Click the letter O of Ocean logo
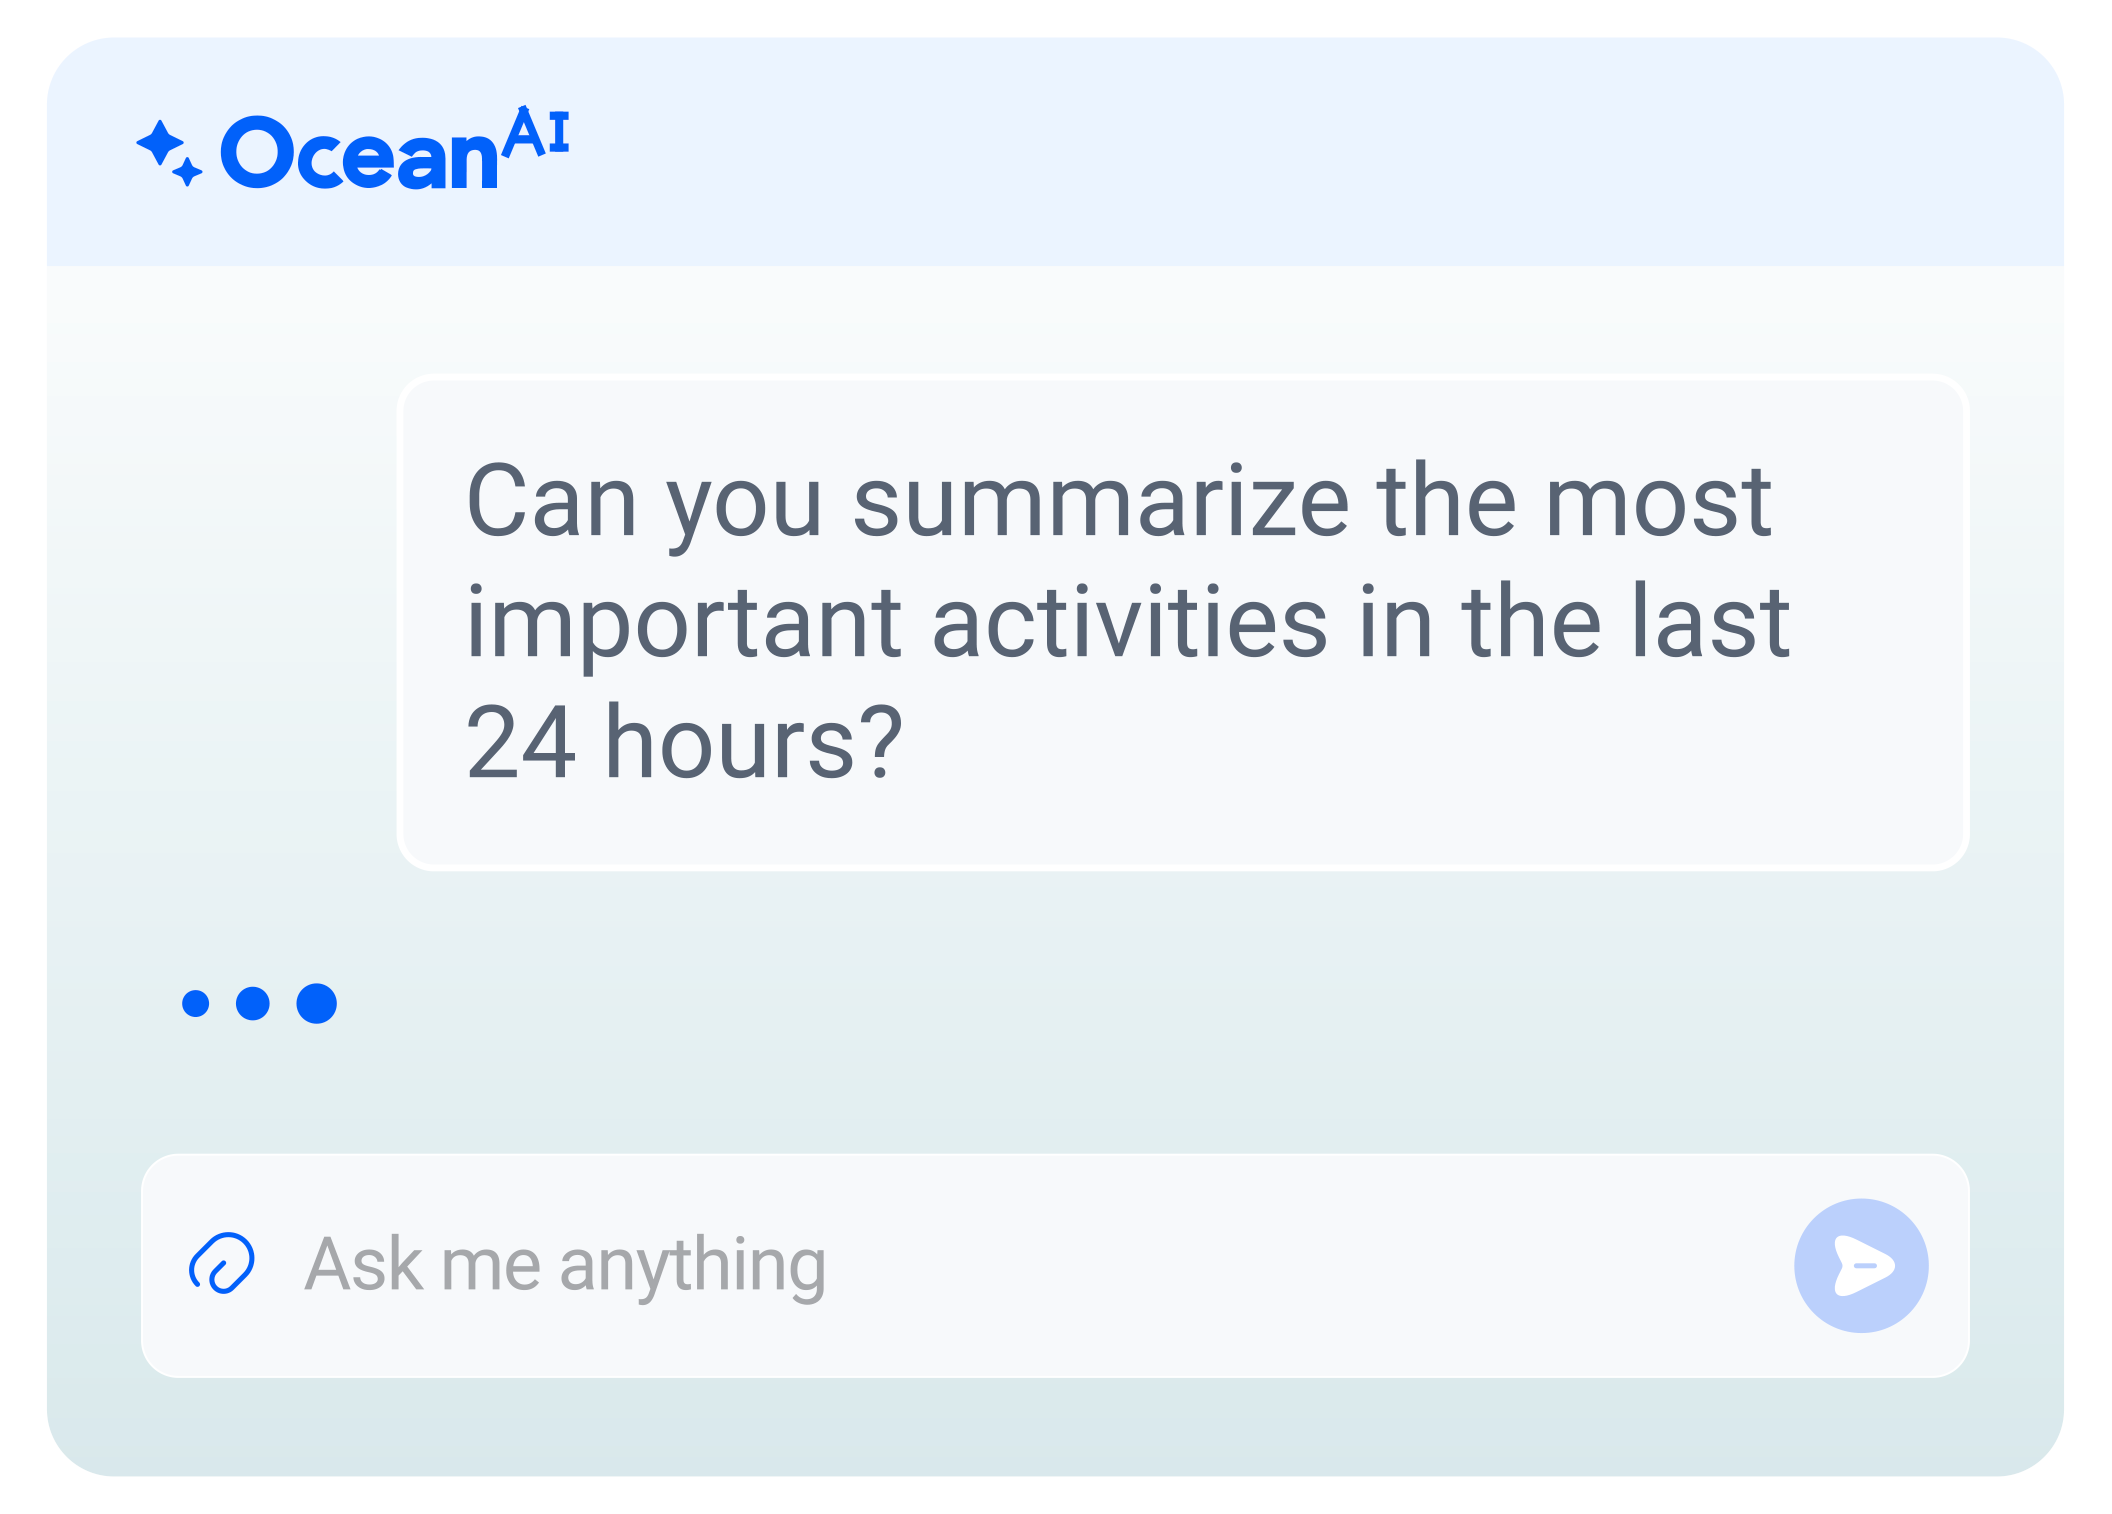 pos(256,152)
